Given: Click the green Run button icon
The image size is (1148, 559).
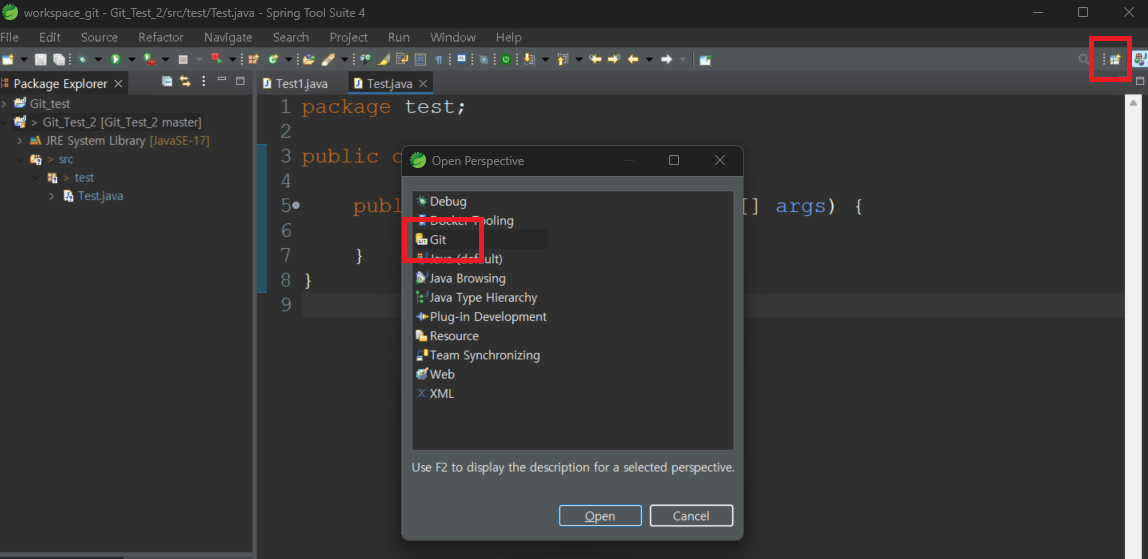Looking at the screenshot, I should pyautogui.click(x=116, y=59).
